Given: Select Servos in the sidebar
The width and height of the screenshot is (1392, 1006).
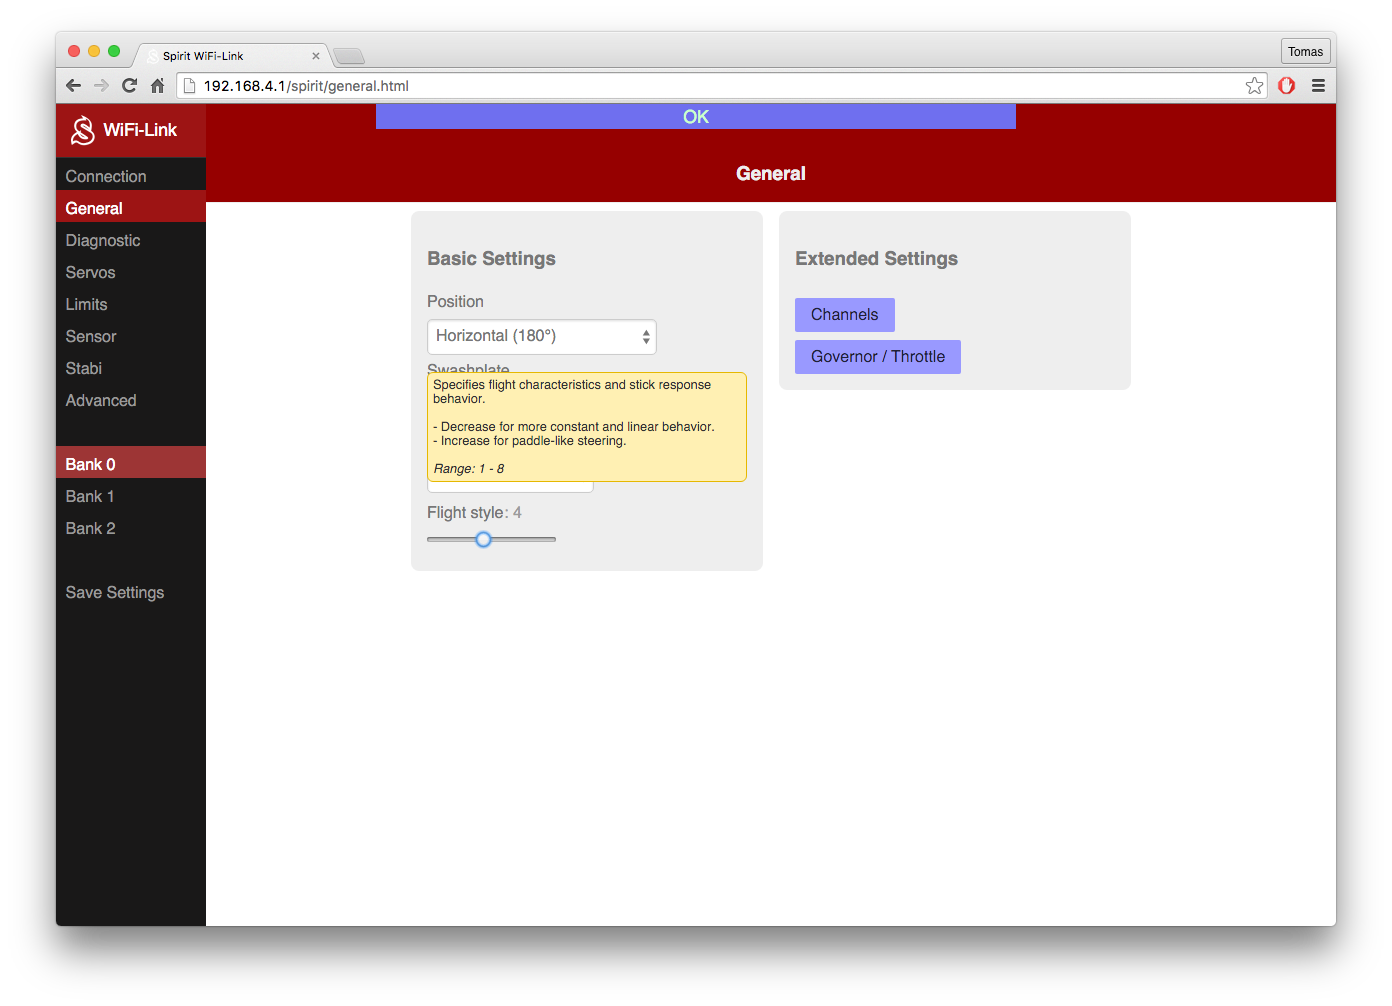Looking at the screenshot, I should point(90,272).
